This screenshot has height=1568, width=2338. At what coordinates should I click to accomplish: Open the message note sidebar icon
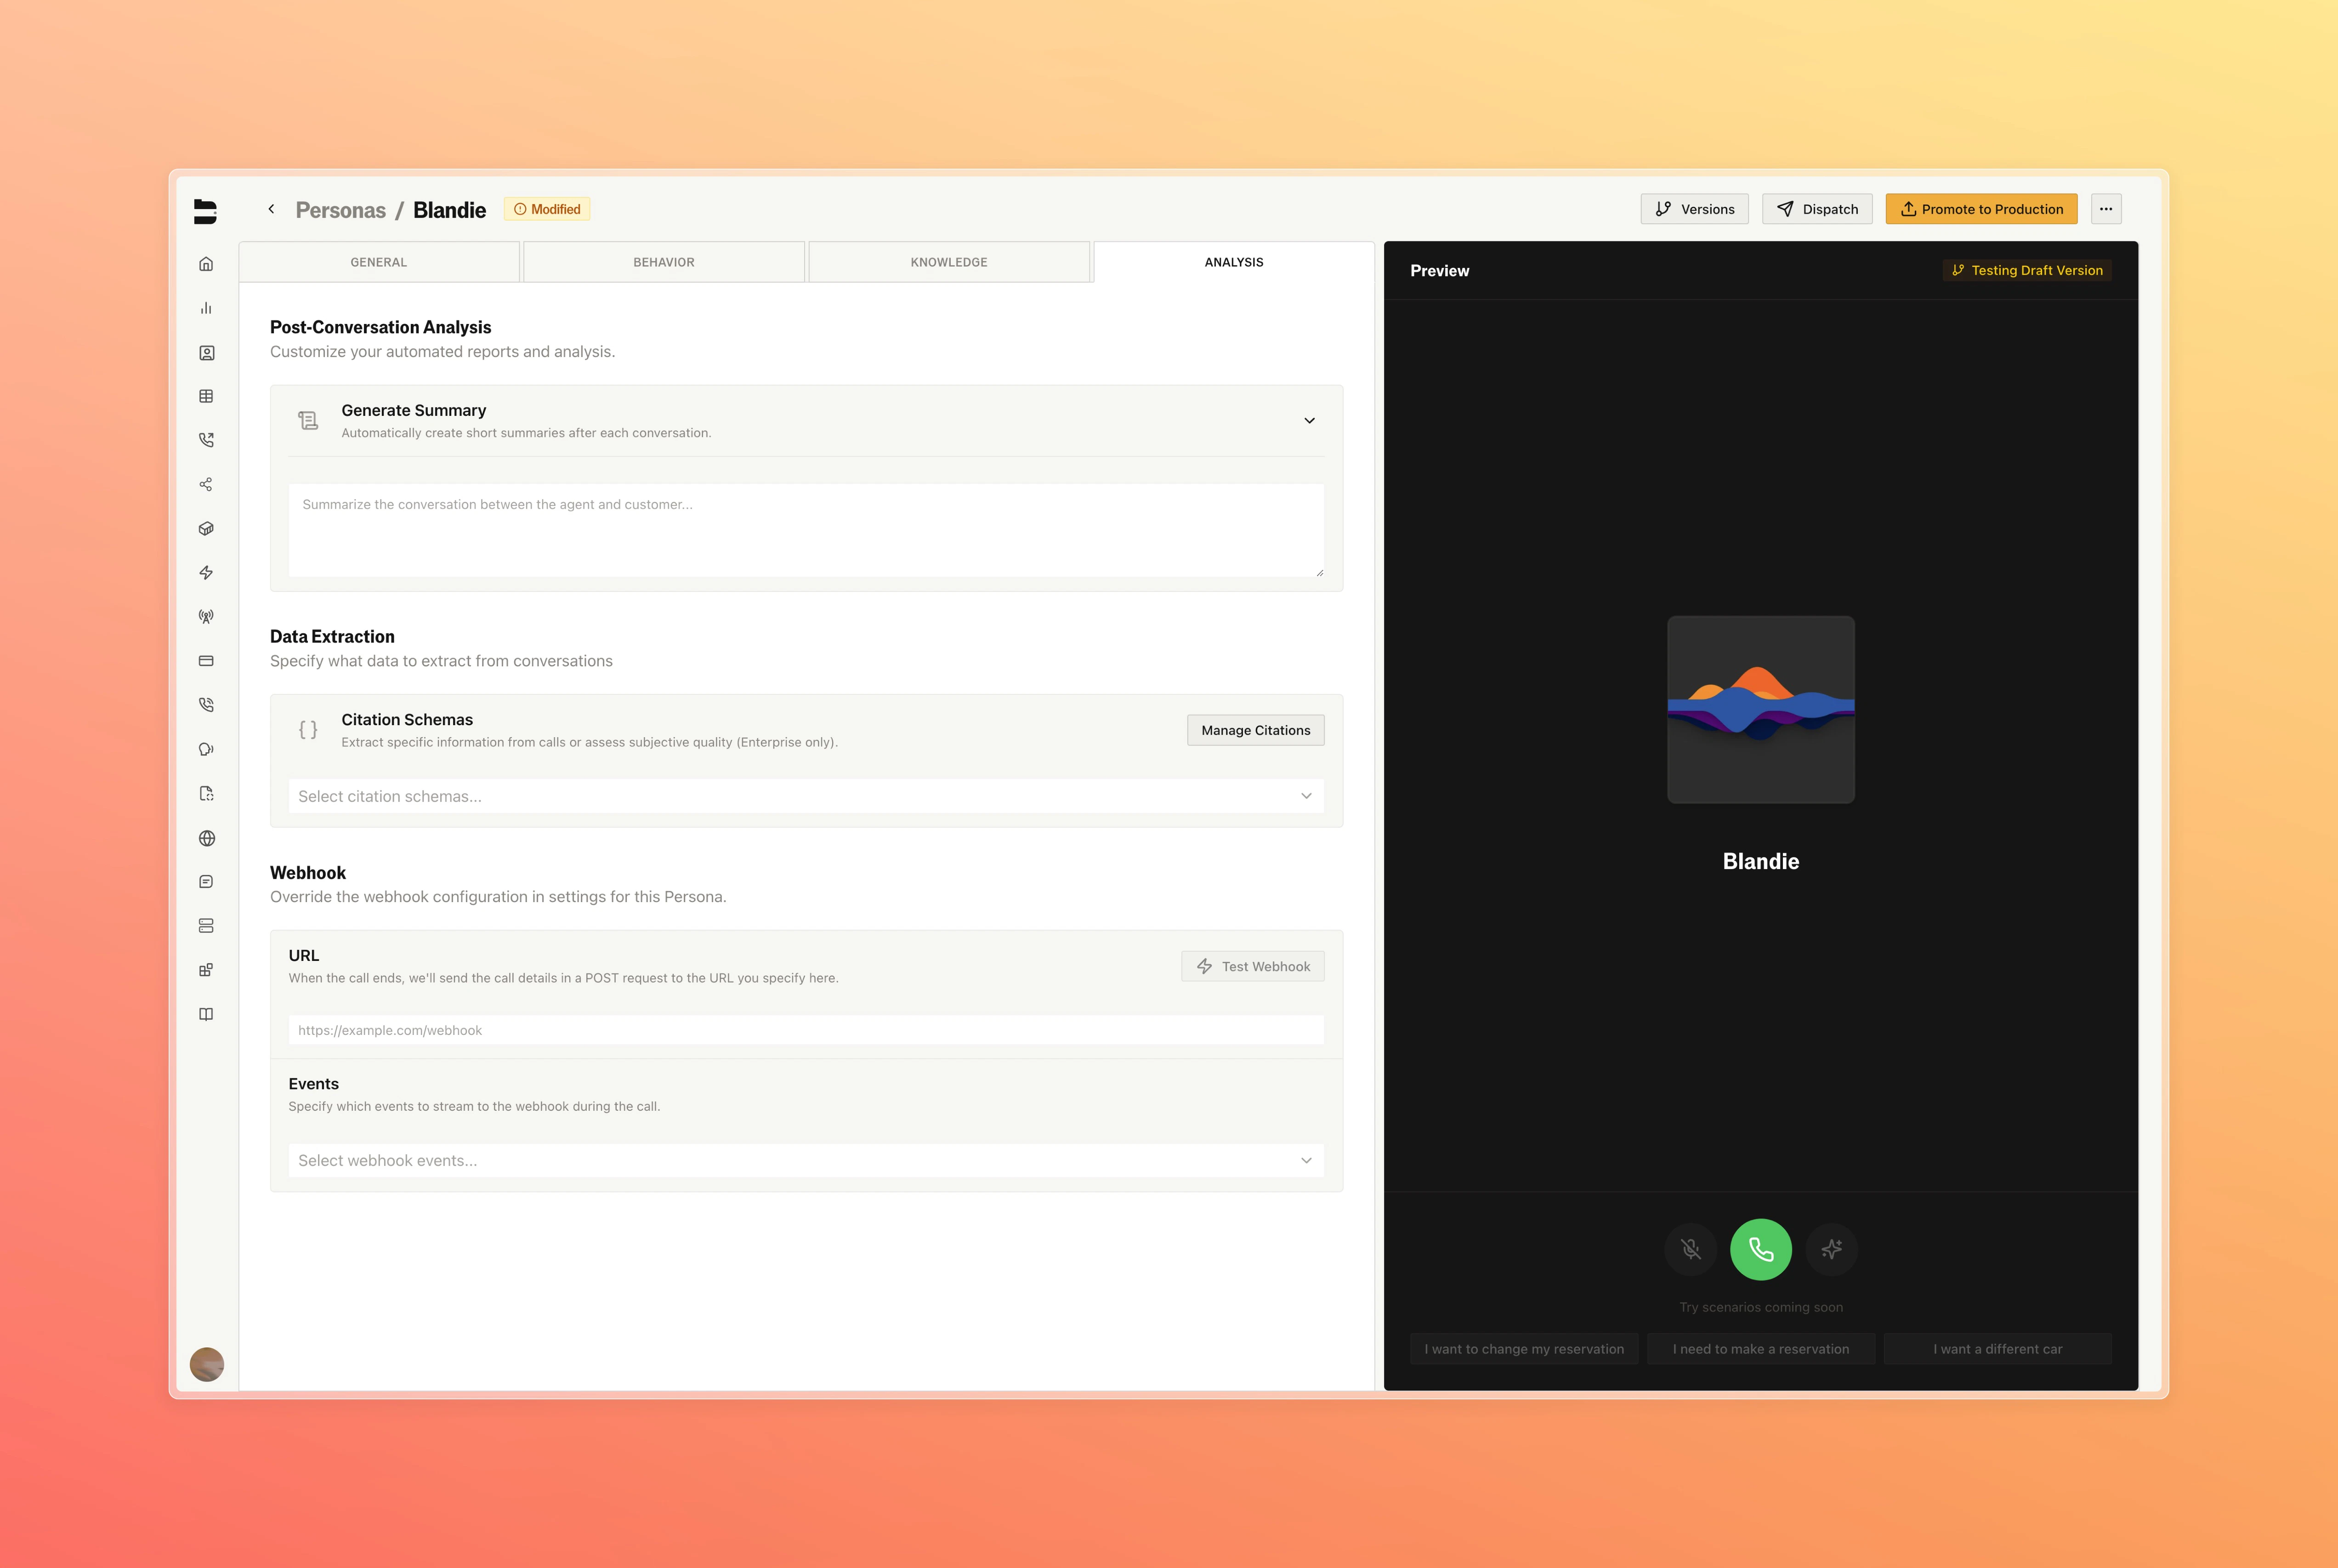[206, 882]
